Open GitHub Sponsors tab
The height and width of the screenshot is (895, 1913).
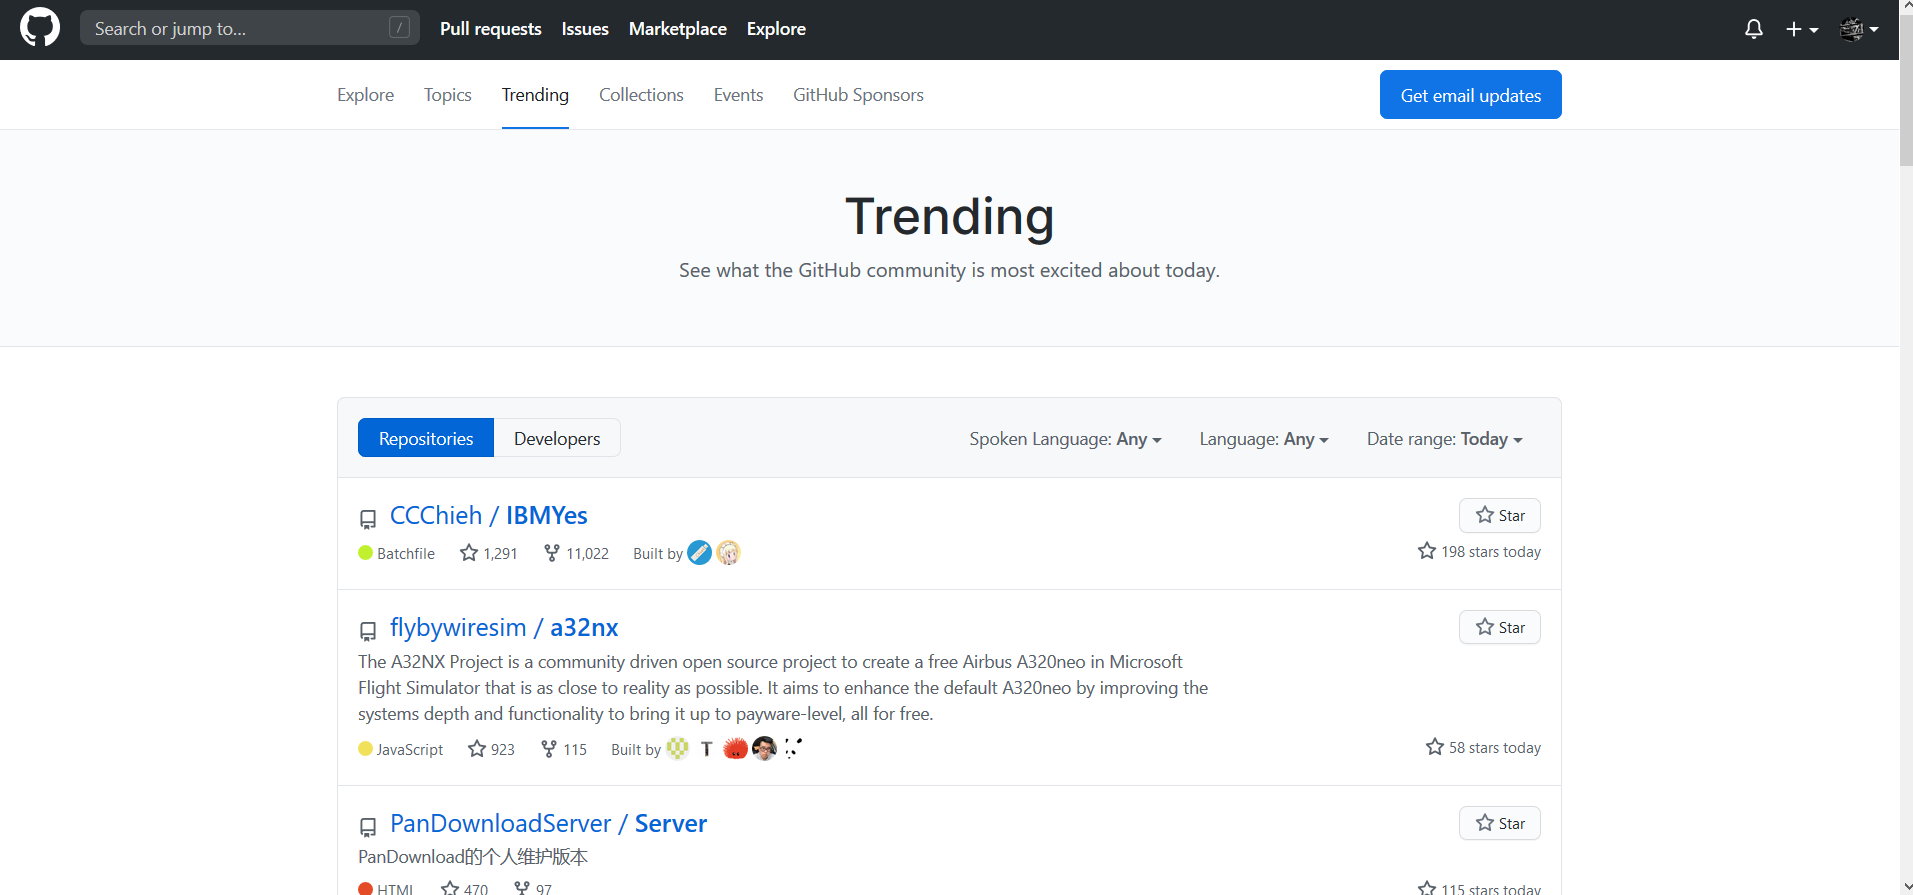click(x=858, y=95)
